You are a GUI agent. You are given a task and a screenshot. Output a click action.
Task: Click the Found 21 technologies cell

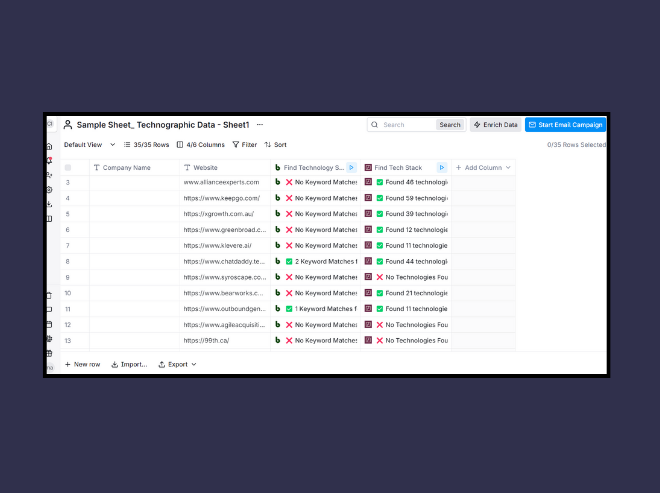[x=406, y=293]
